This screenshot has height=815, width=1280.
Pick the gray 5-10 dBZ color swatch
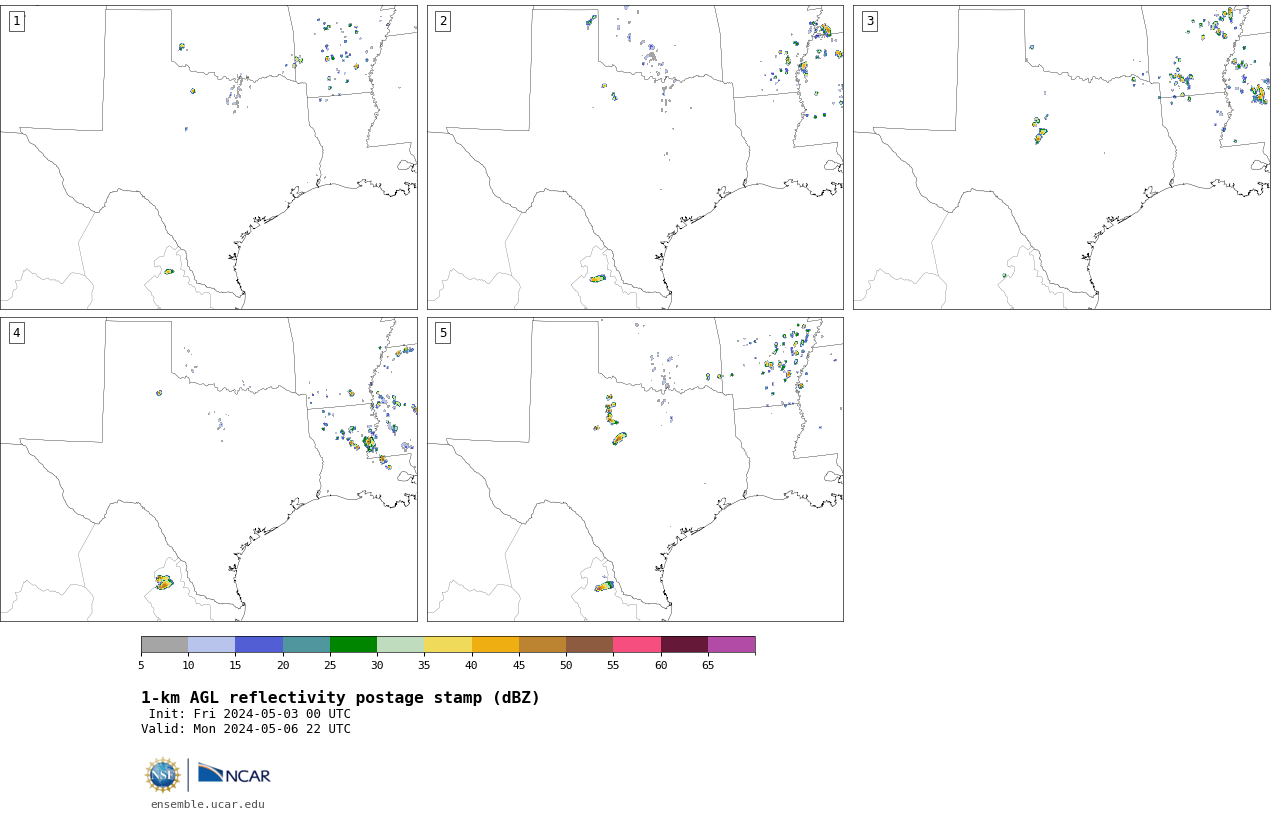pos(164,644)
